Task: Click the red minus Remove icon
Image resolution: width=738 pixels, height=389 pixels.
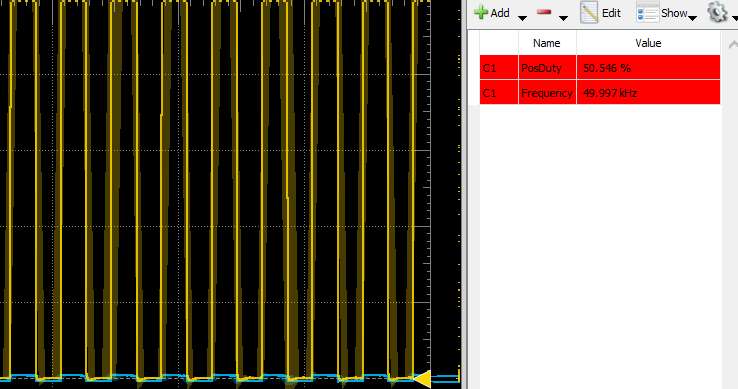Action: (544, 12)
